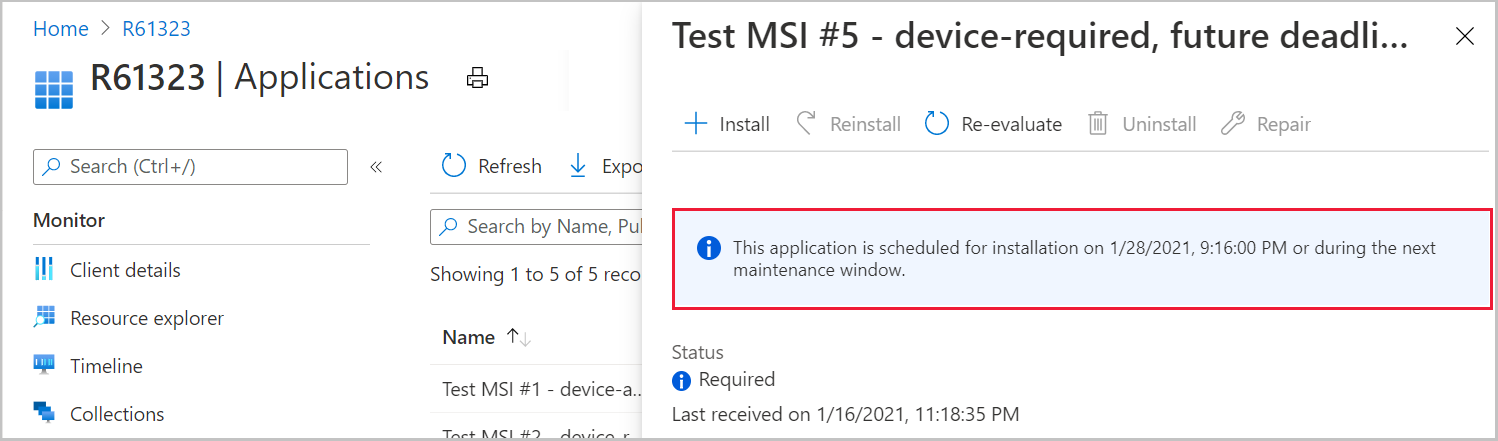Click the R61323 breadcrumb link
1498x441 pixels.
pyautogui.click(x=156, y=29)
